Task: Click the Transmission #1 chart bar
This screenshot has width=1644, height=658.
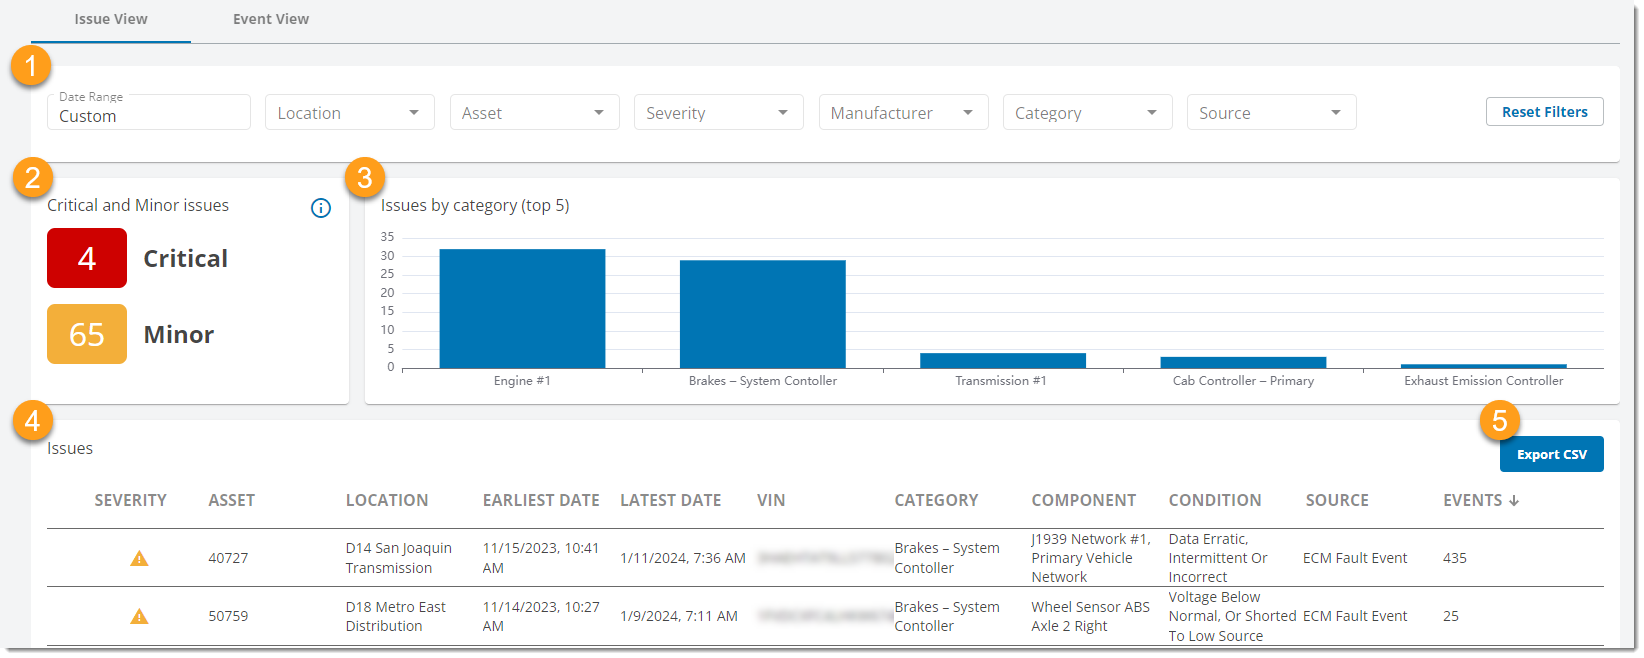Action: click(1003, 360)
